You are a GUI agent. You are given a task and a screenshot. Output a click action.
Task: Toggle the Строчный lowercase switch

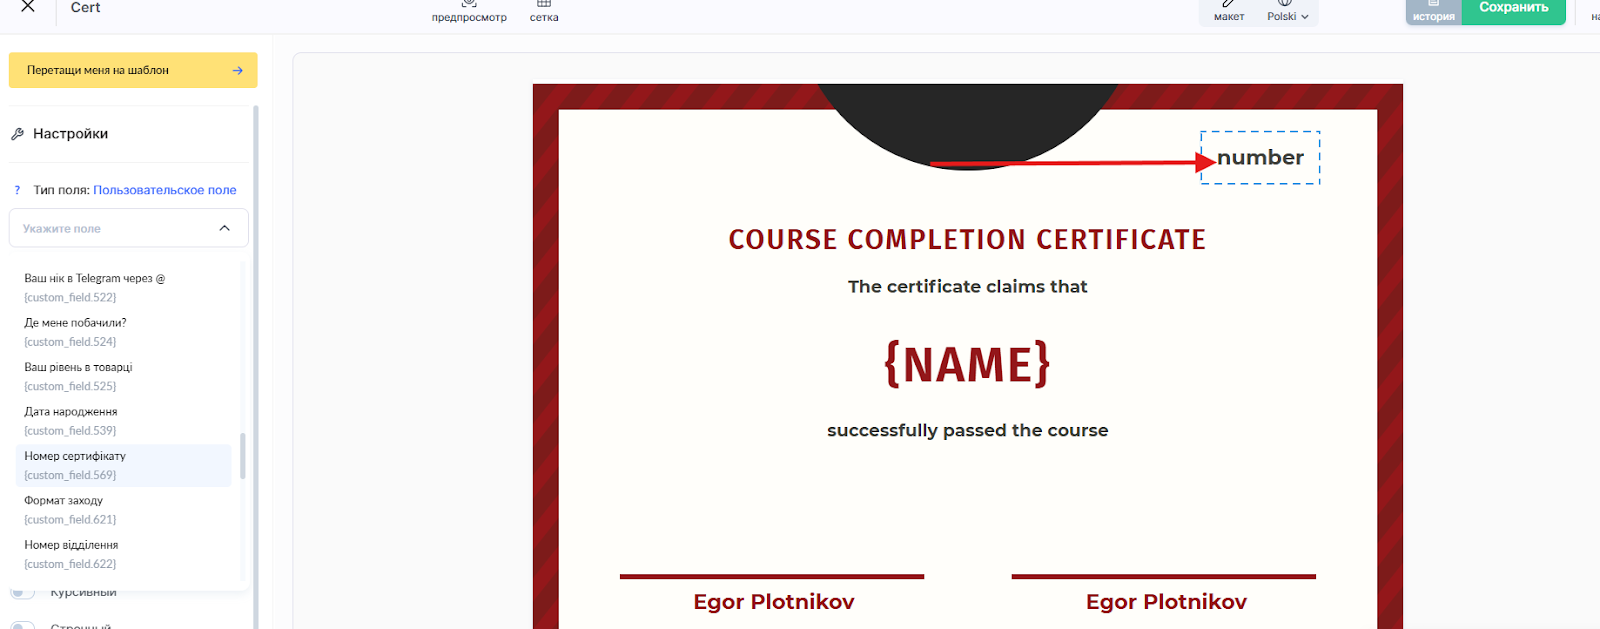22,625
